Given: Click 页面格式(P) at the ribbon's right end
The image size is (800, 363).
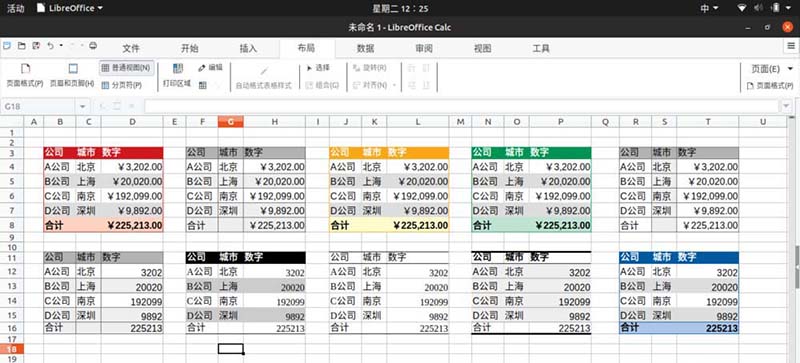Looking at the screenshot, I should [x=770, y=86].
